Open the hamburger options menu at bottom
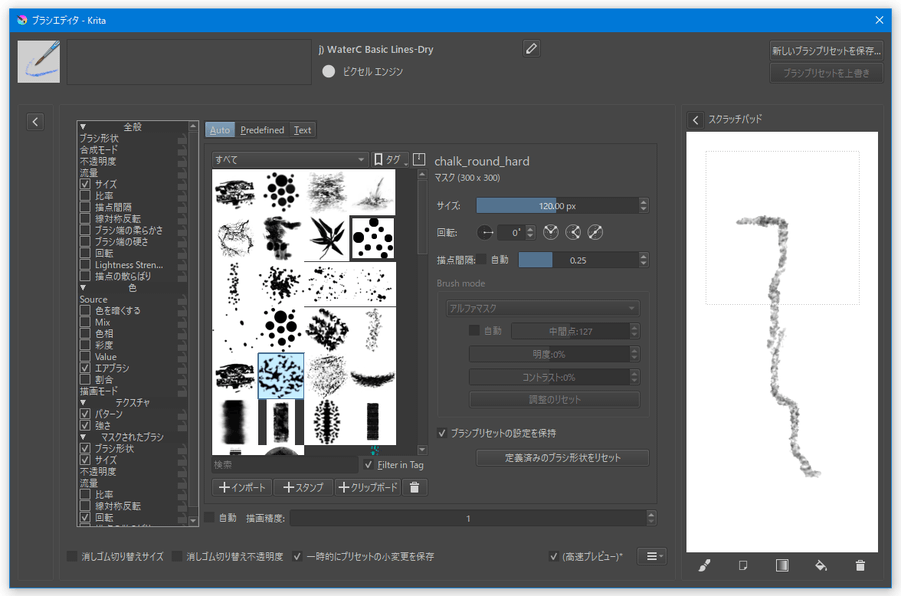This screenshot has height=596, width=901. pos(653,556)
